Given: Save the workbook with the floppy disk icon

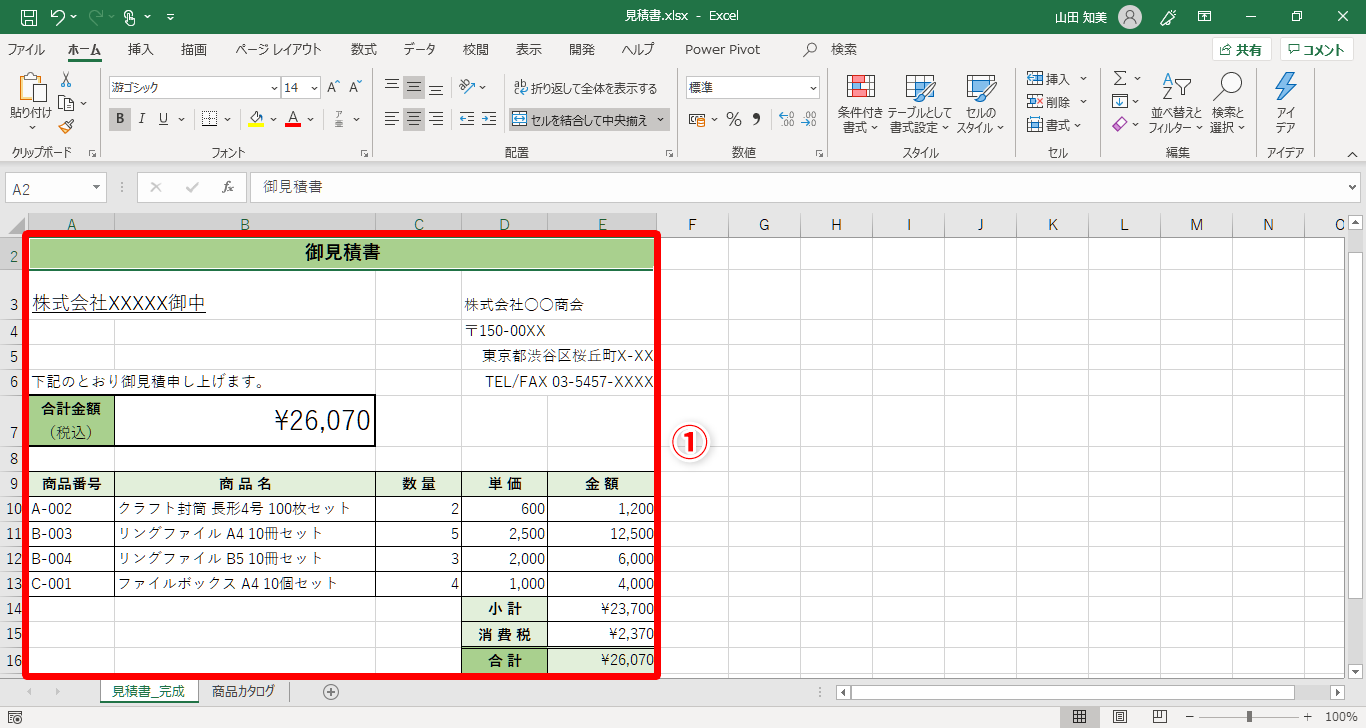Looking at the screenshot, I should tap(29, 17).
